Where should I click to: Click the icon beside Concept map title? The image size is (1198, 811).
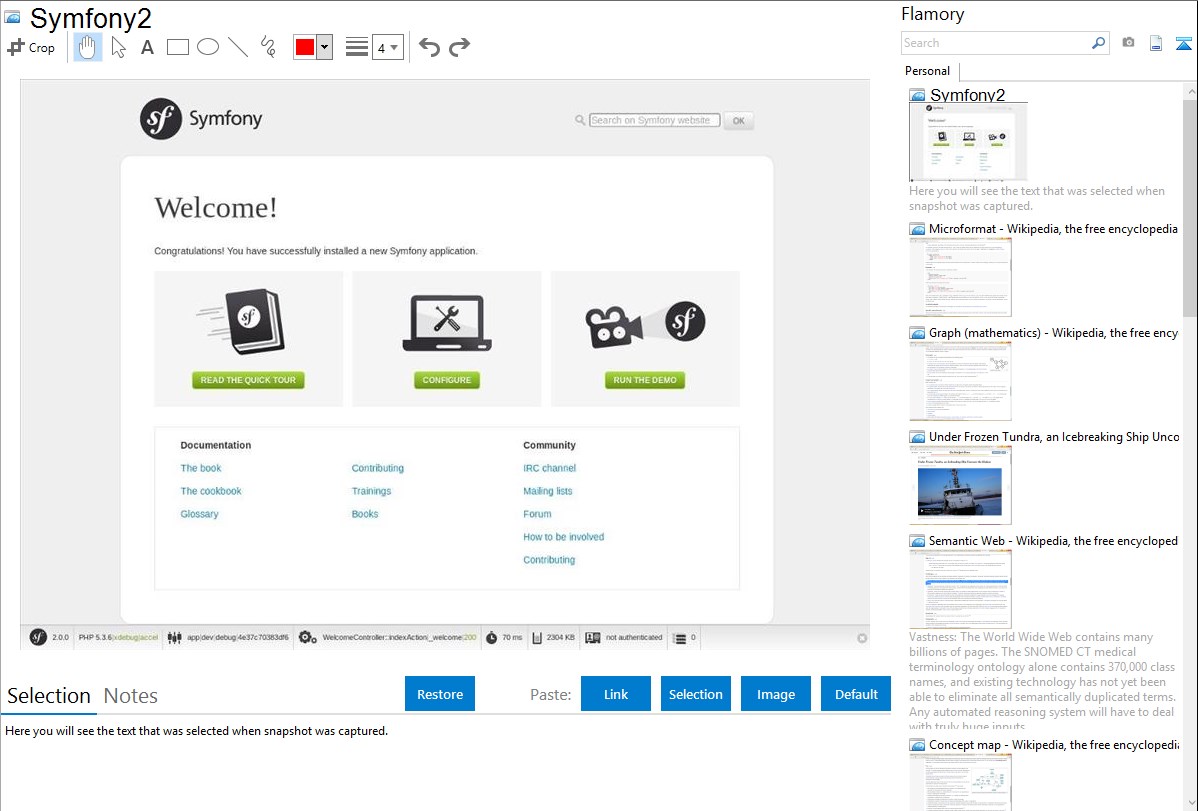[x=917, y=745]
